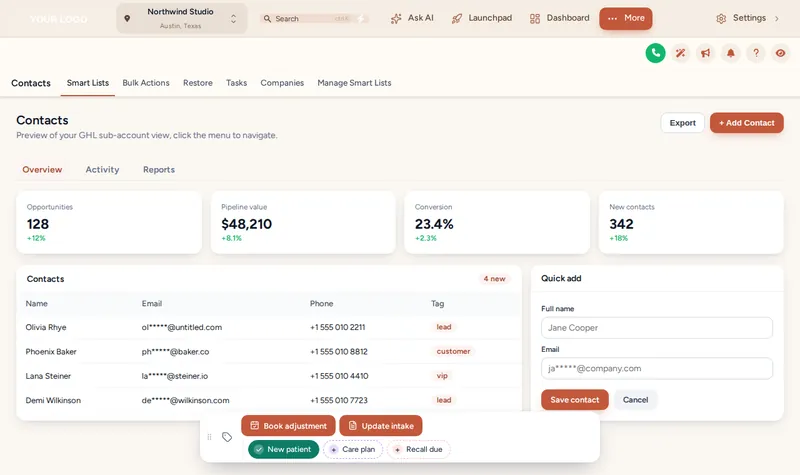Image resolution: width=800 pixels, height=475 pixels.
Task: Click the Export button
Action: pyautogui.click(x=683, y=123)
